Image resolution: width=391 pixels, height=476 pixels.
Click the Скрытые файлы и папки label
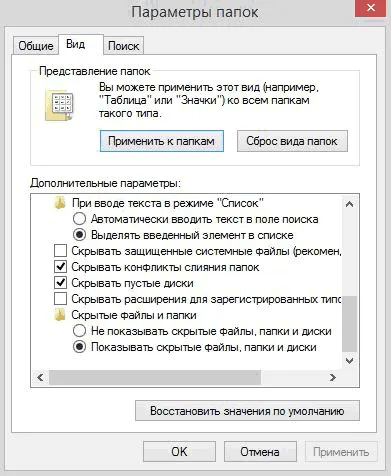click(x=134, y=315)
